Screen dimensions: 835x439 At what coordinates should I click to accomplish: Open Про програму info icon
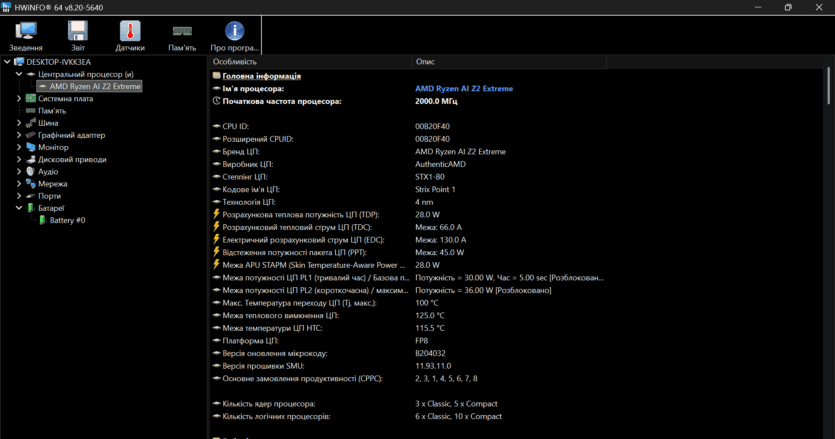[234, 32]
